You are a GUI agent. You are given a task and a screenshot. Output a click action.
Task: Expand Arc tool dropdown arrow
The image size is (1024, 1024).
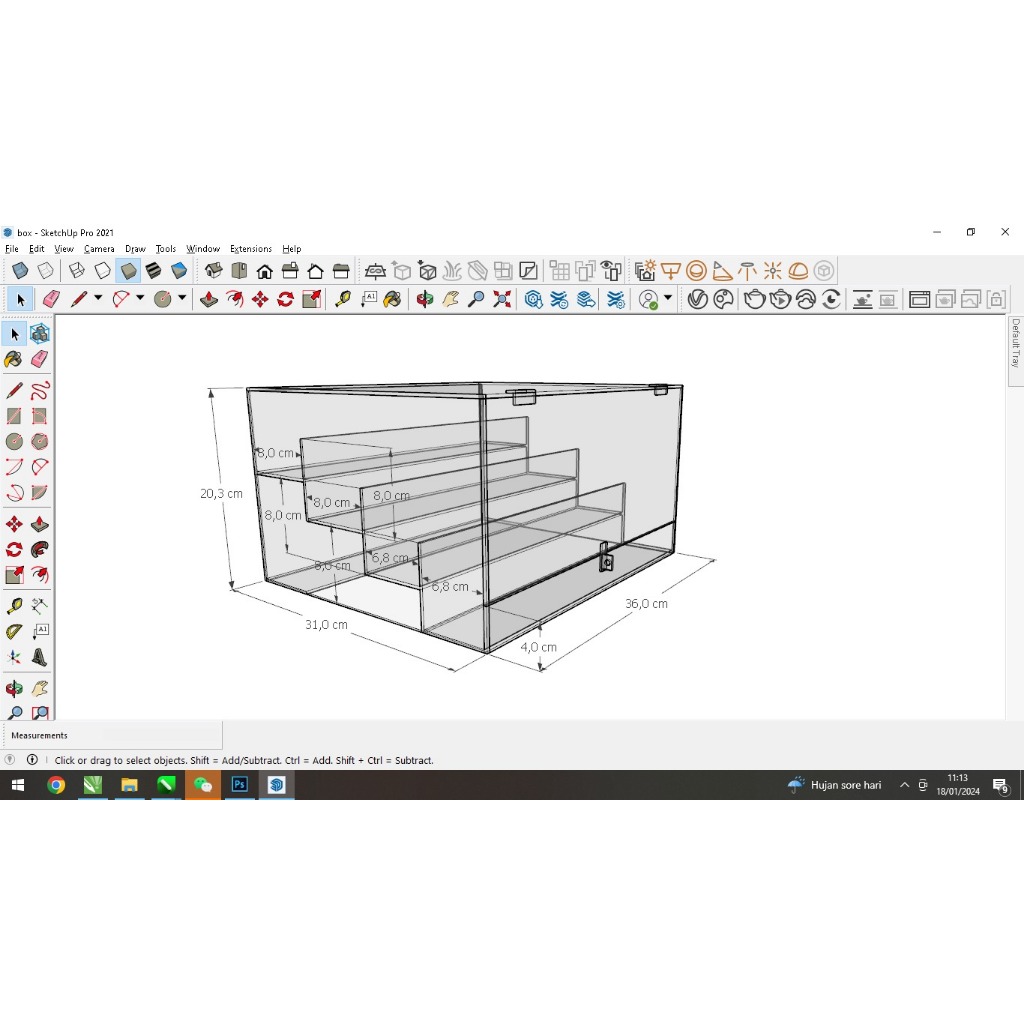[140, 298]
